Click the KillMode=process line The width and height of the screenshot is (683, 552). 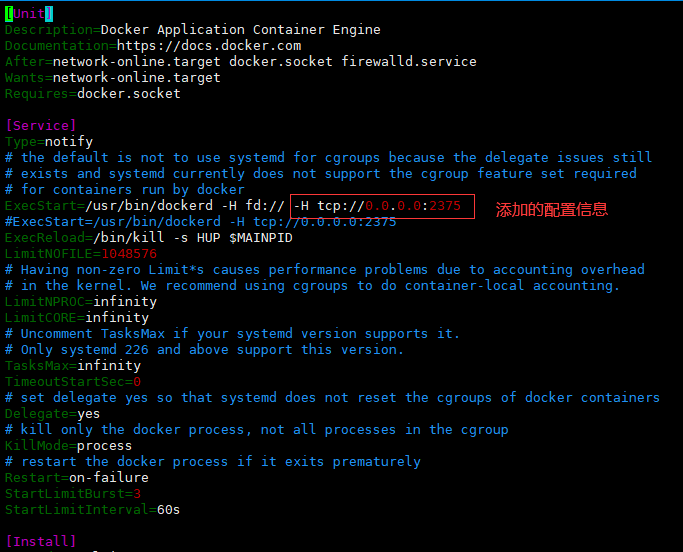(68, 446)
